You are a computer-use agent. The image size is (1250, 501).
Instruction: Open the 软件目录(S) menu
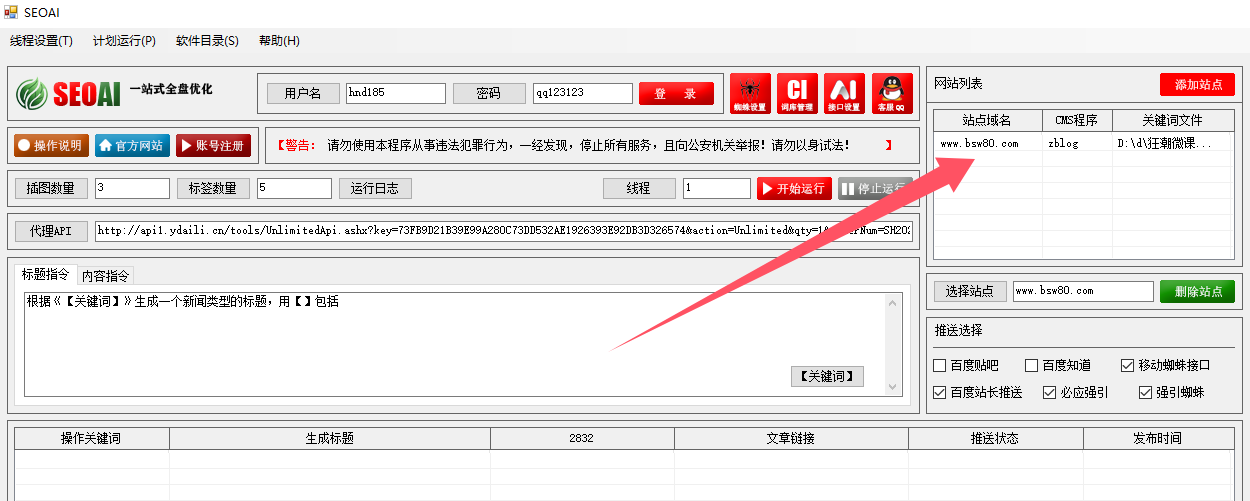click(x=207, y=41)
